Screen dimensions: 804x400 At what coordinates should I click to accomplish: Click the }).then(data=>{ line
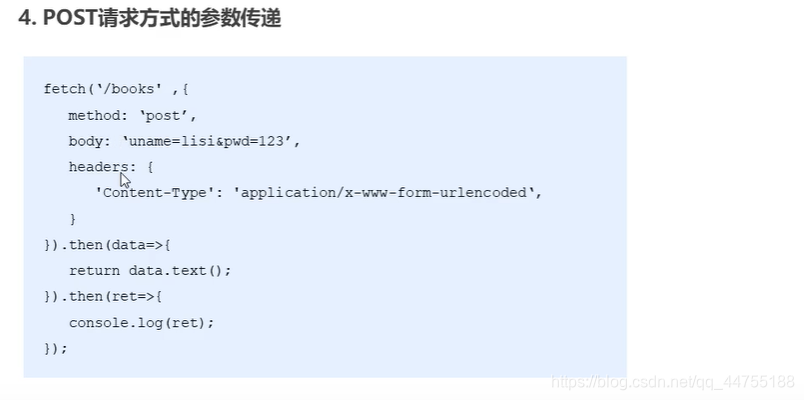pos(107,245)
